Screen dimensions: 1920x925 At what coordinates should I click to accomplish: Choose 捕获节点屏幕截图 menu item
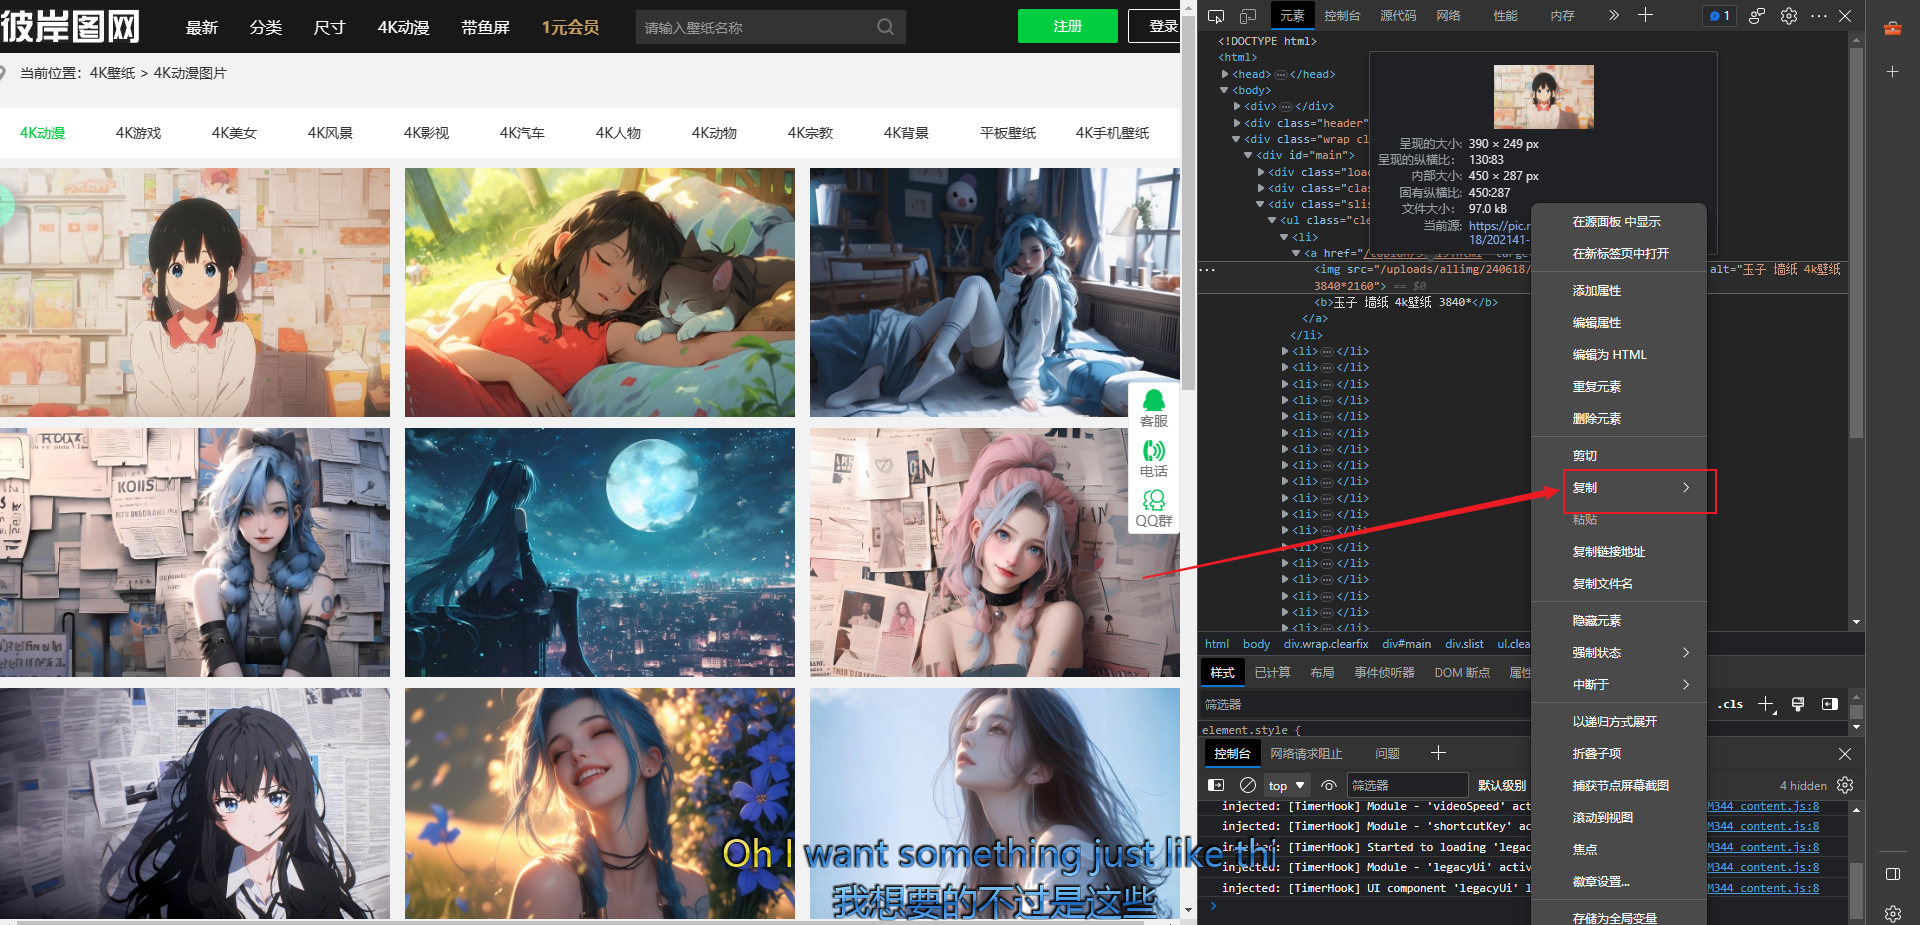1618,786
